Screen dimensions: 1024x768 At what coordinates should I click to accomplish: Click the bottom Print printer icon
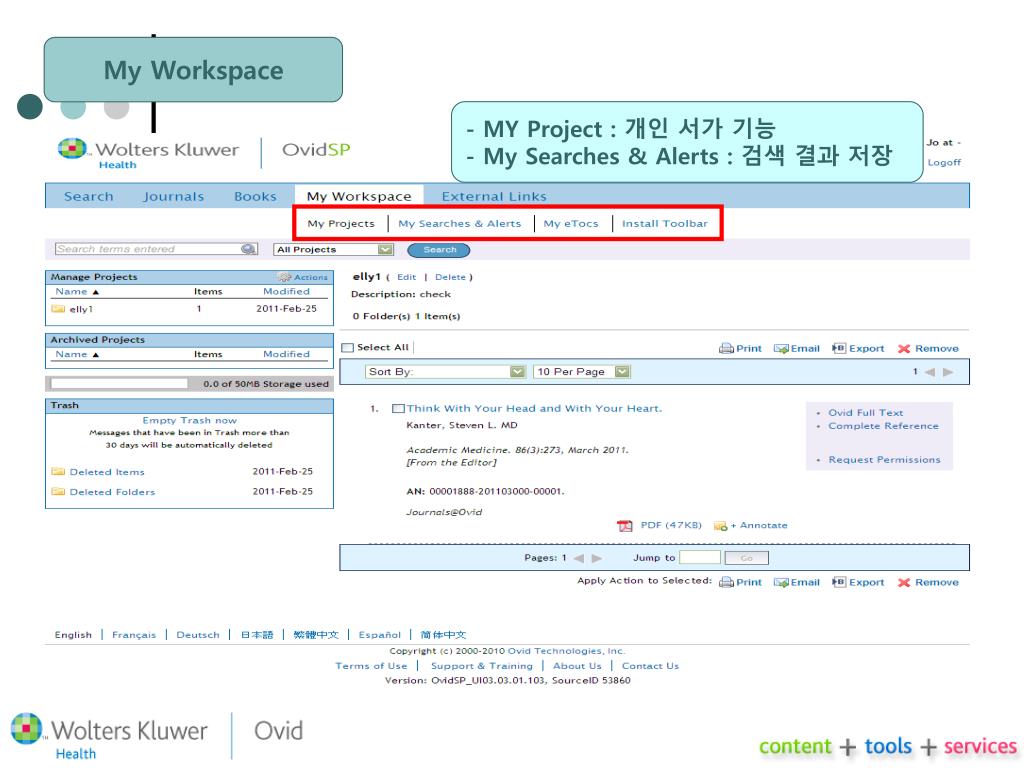click(726, 583)
